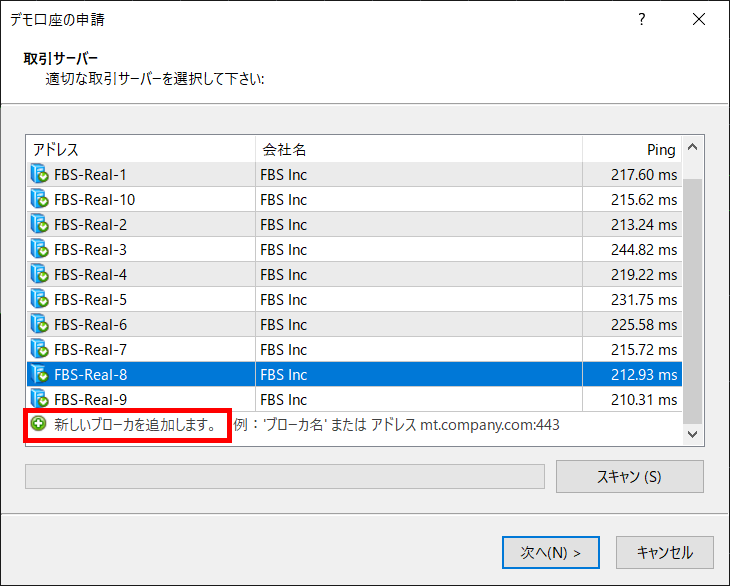The width and height of the screenshot is (730, 586).
Task: Click the FBS-Real-2 server icon
Action: (40, 224)
